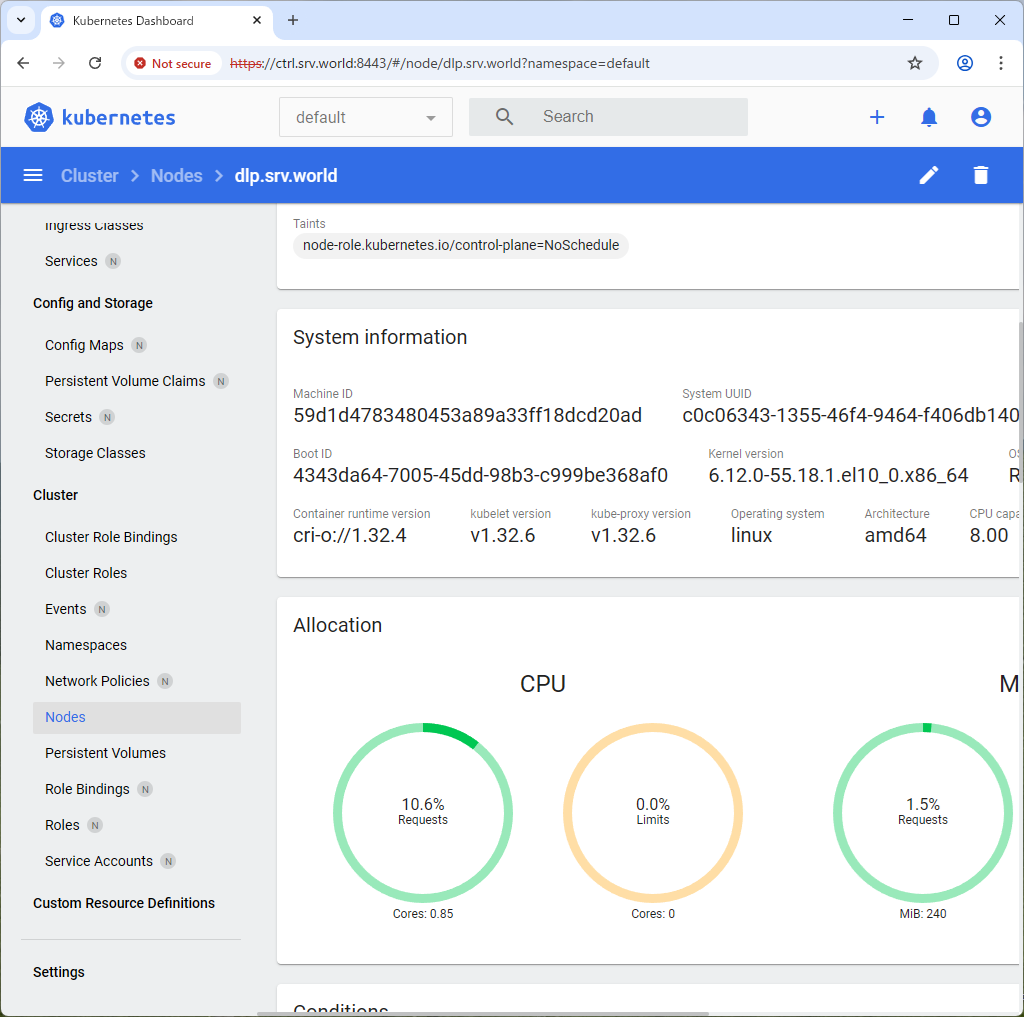Click the N badge next to Events
This screenshot has height=1017, width=1024.
tap(101, 609)
